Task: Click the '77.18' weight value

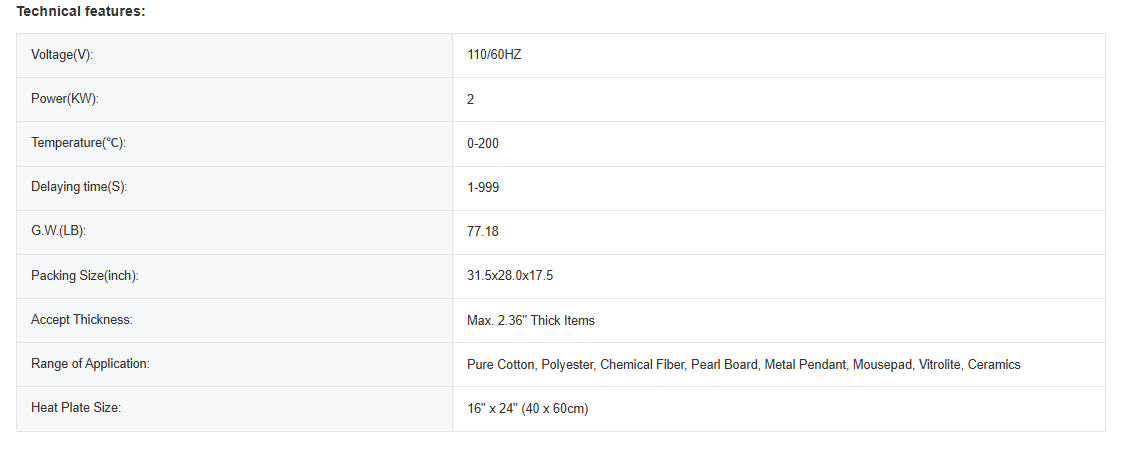Action: pyautogui.click(x=483, y=232)
